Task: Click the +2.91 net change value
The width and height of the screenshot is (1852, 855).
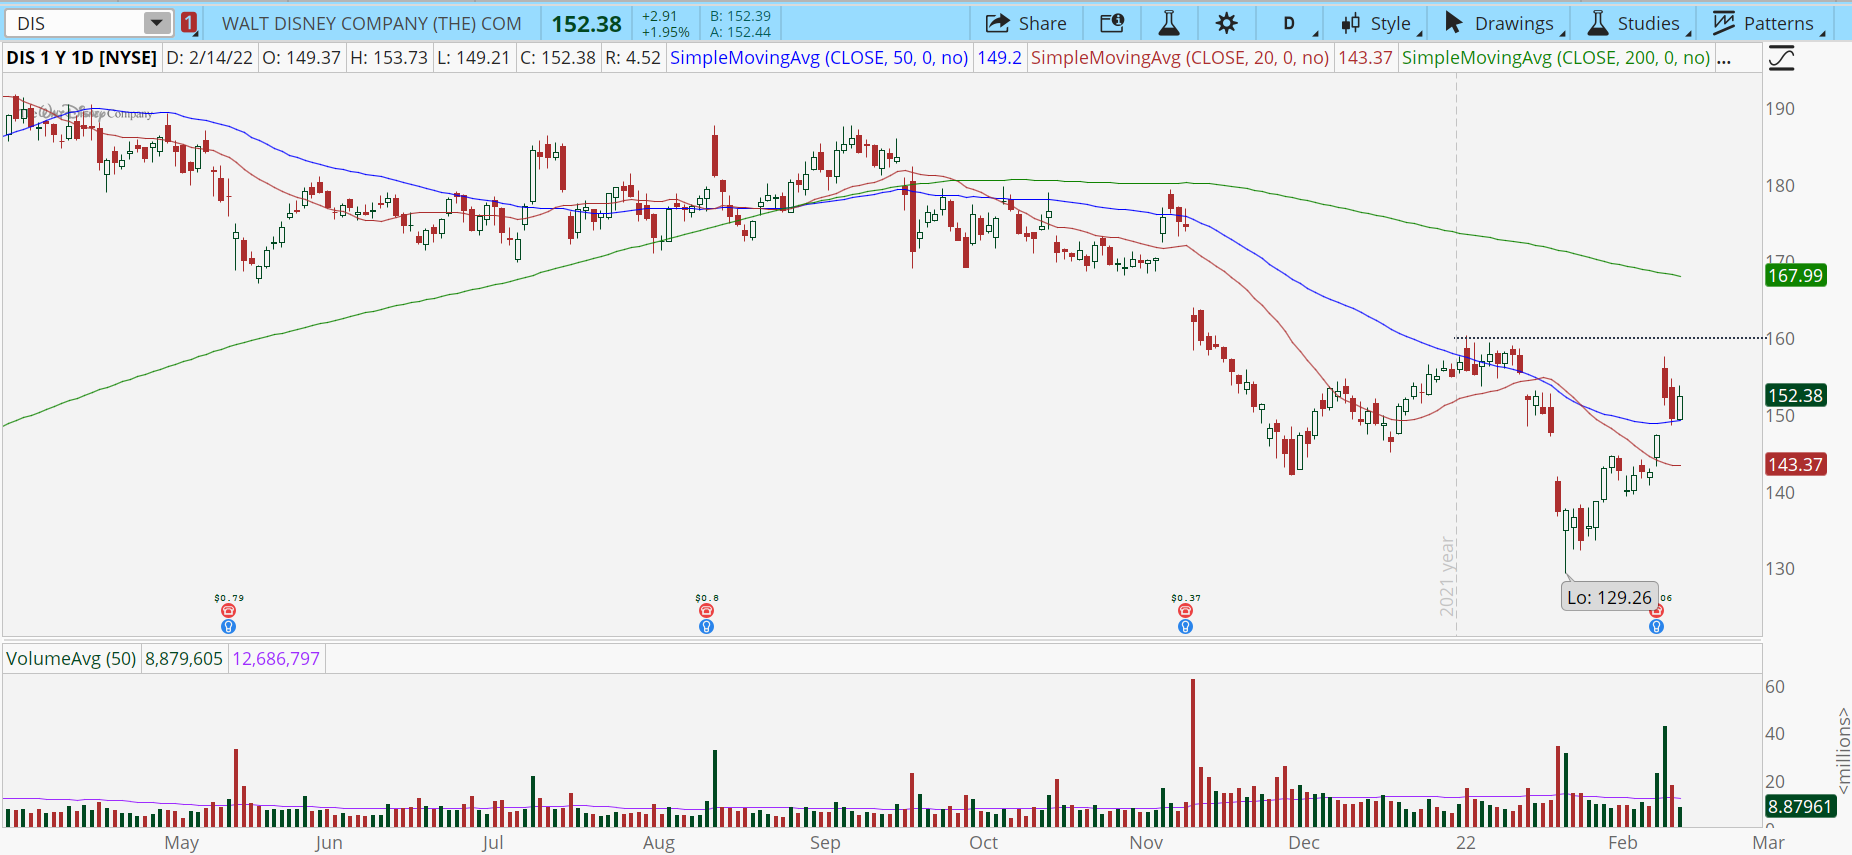Action: point(659,16)
